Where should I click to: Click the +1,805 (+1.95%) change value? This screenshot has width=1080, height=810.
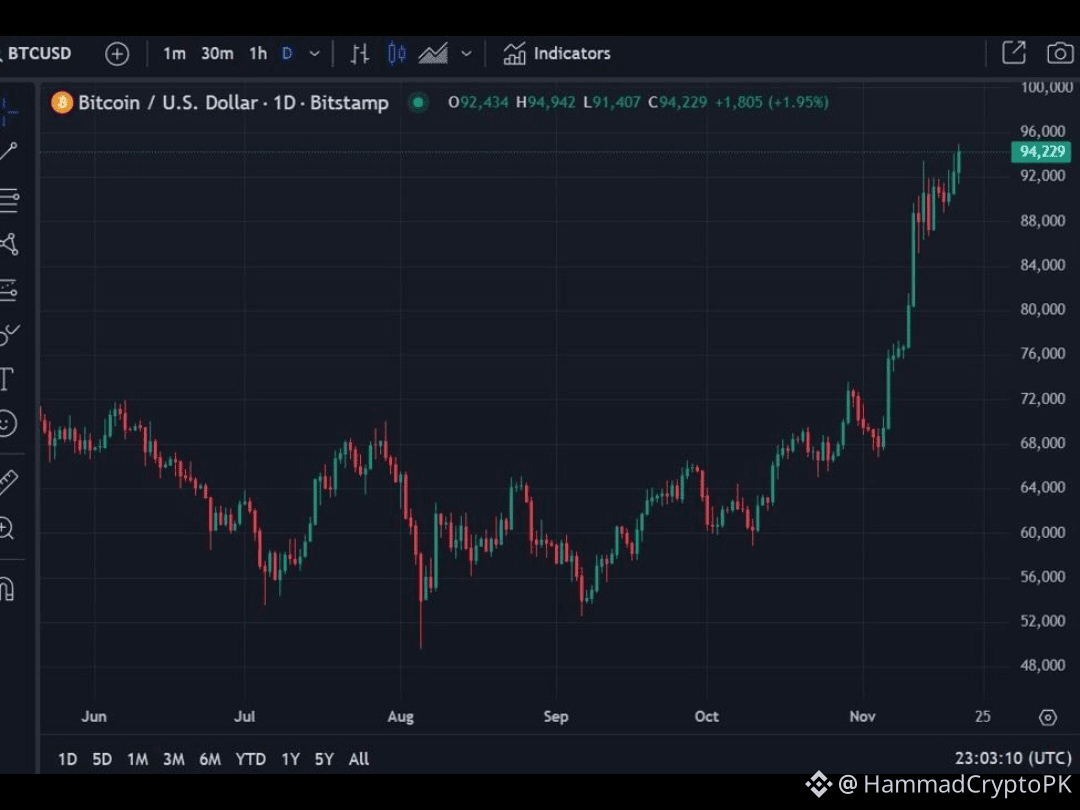tap(771, 103)
